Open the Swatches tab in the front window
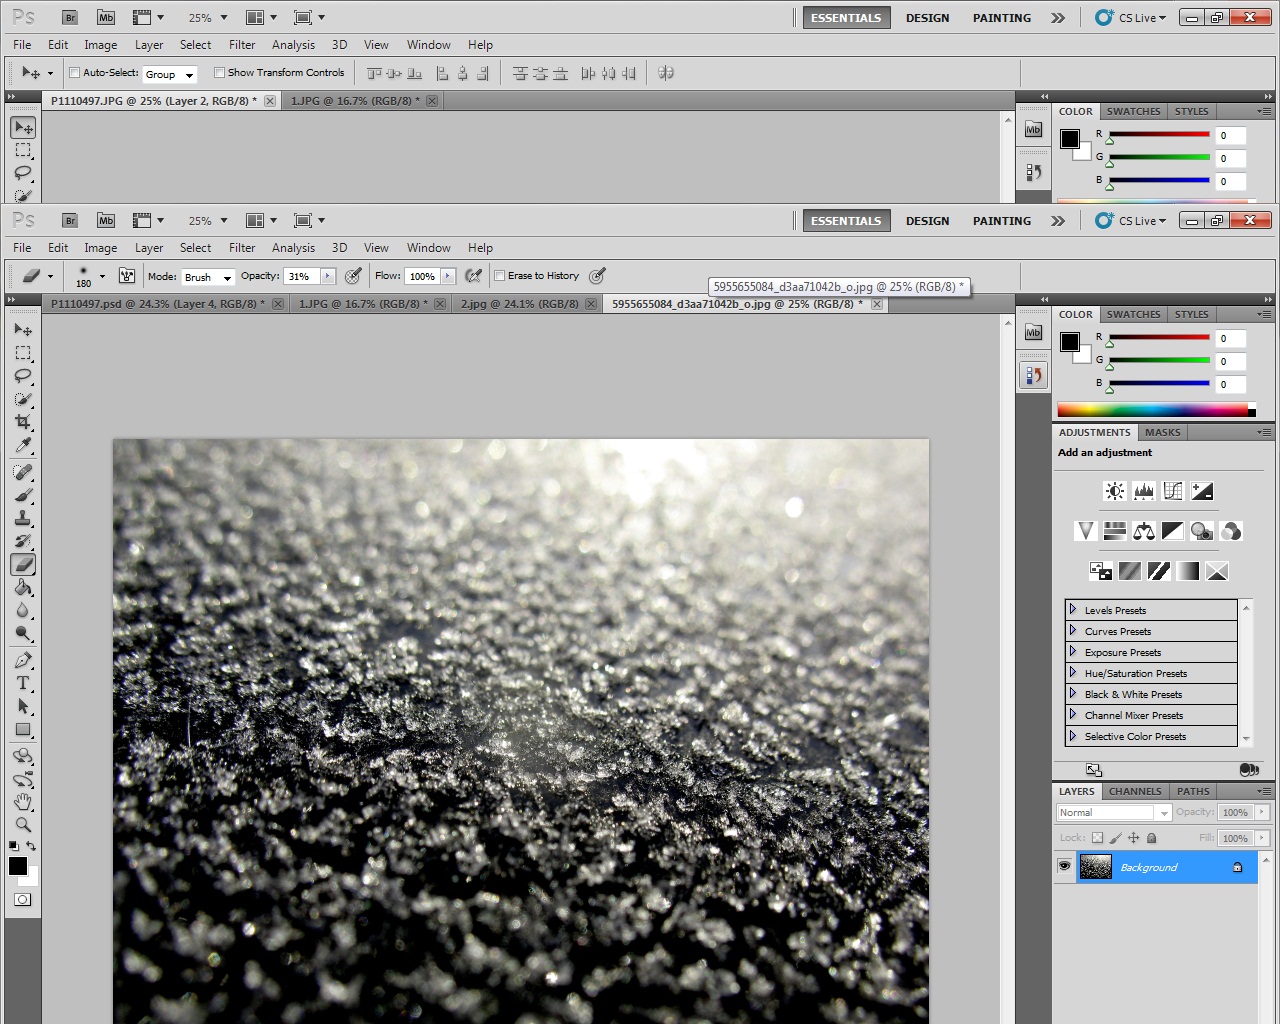 pyautogui.click(x=1133, y=314)
